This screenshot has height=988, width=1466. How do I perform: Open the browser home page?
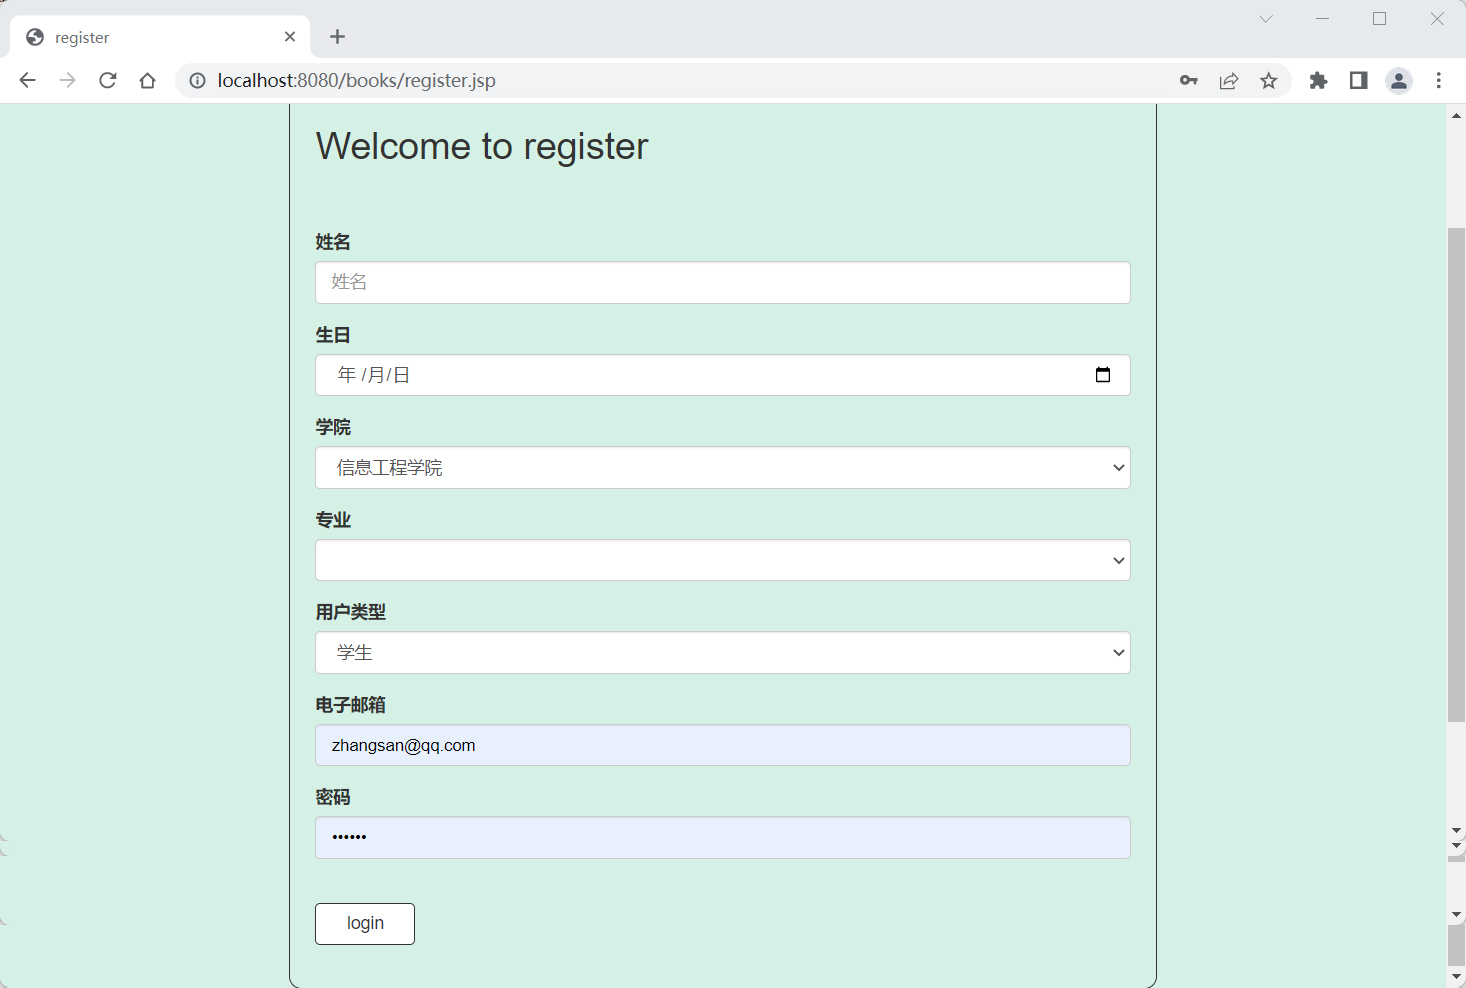click(148, 81)
